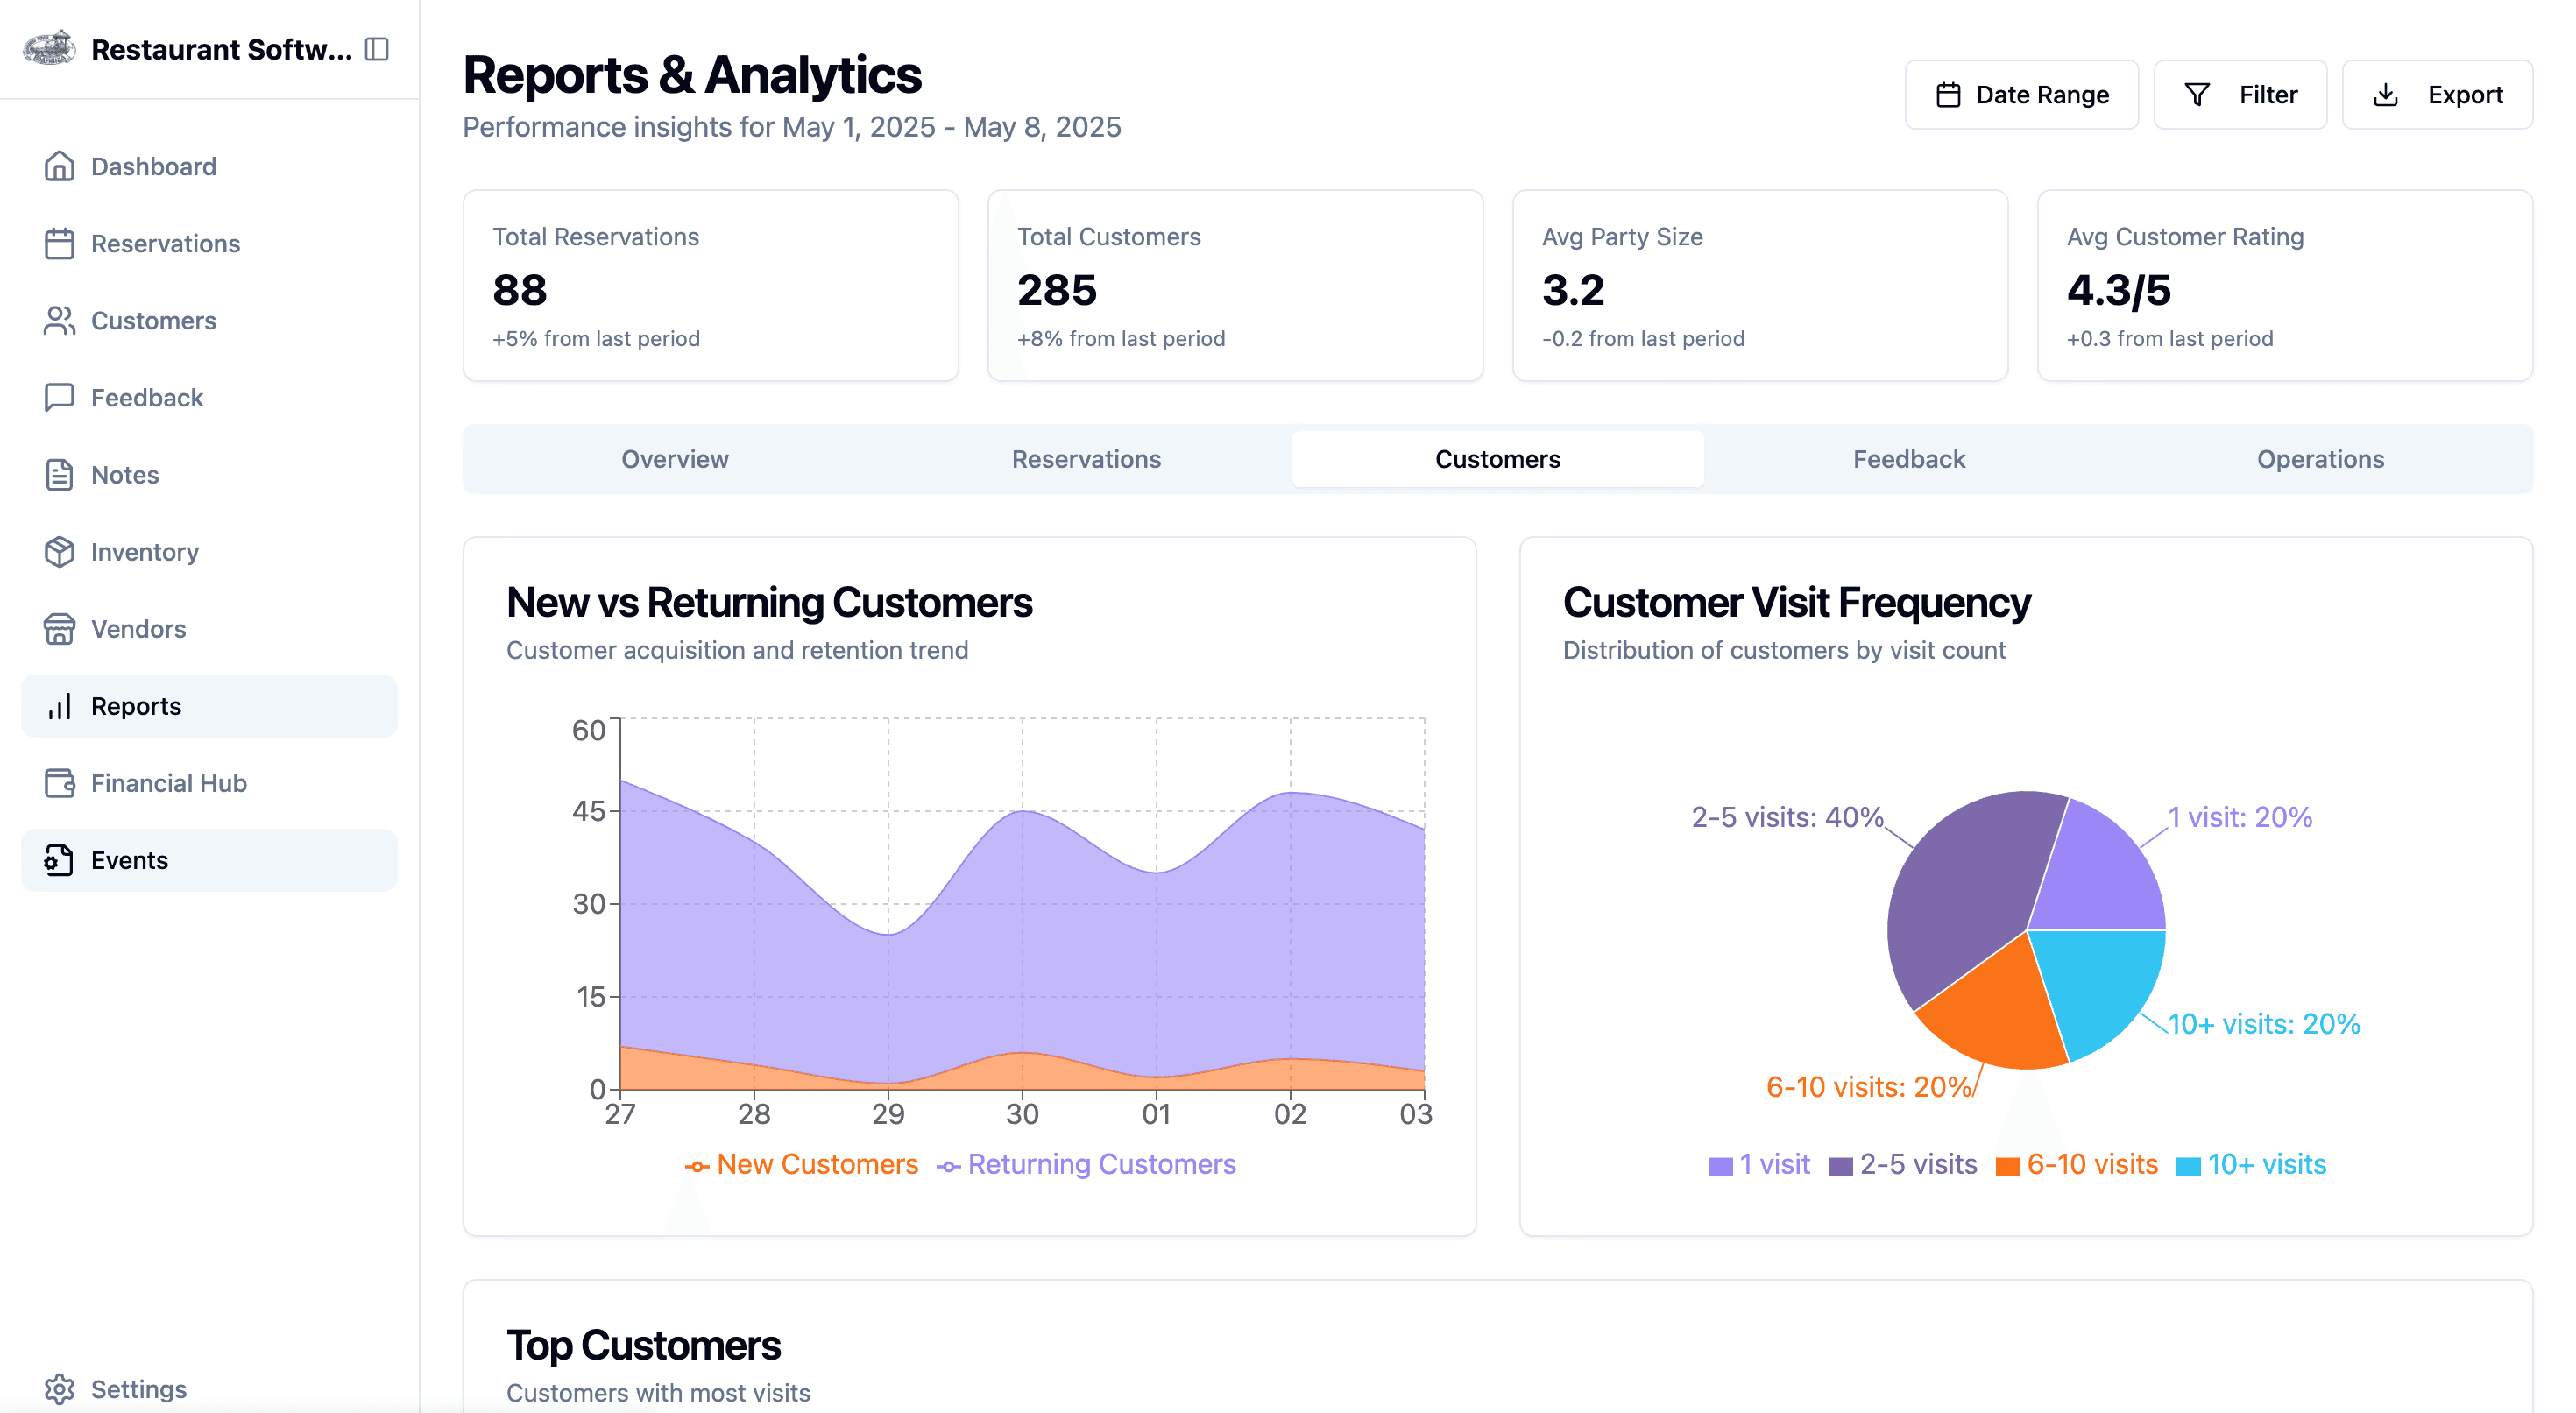
Task: Click the Vendors store icon
Action: (59, 628)
